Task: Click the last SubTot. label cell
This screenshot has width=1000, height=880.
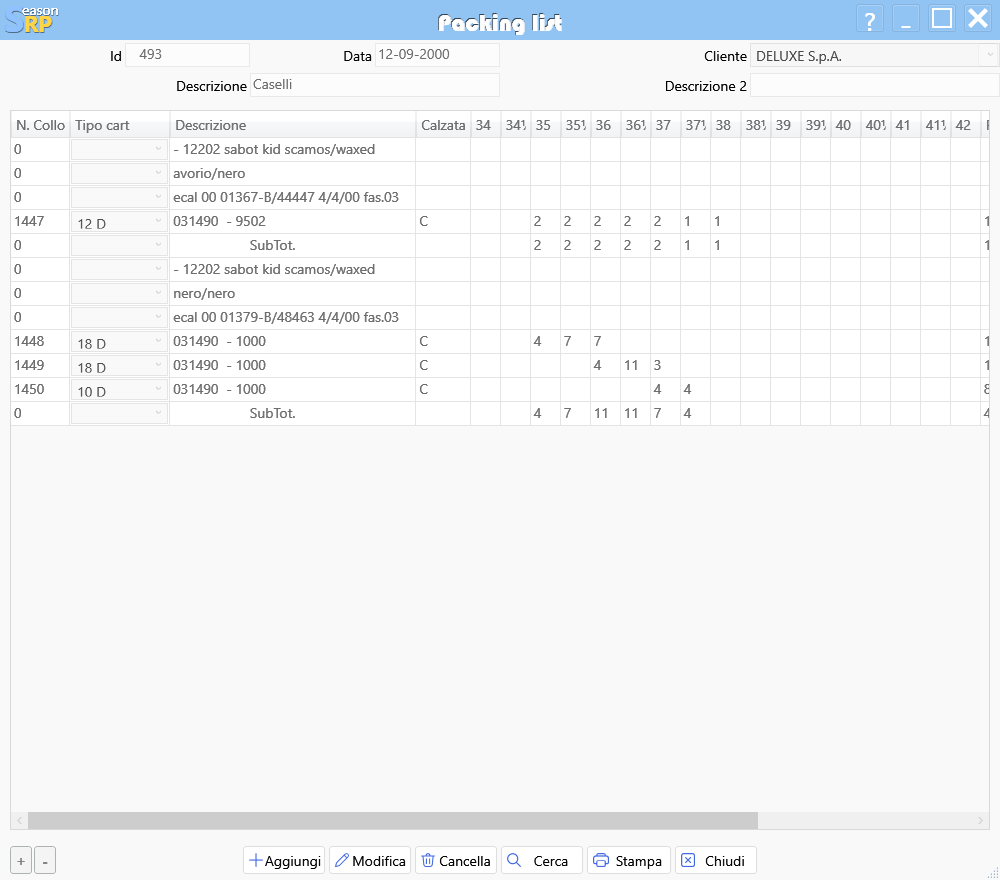Action: [293, 413]
